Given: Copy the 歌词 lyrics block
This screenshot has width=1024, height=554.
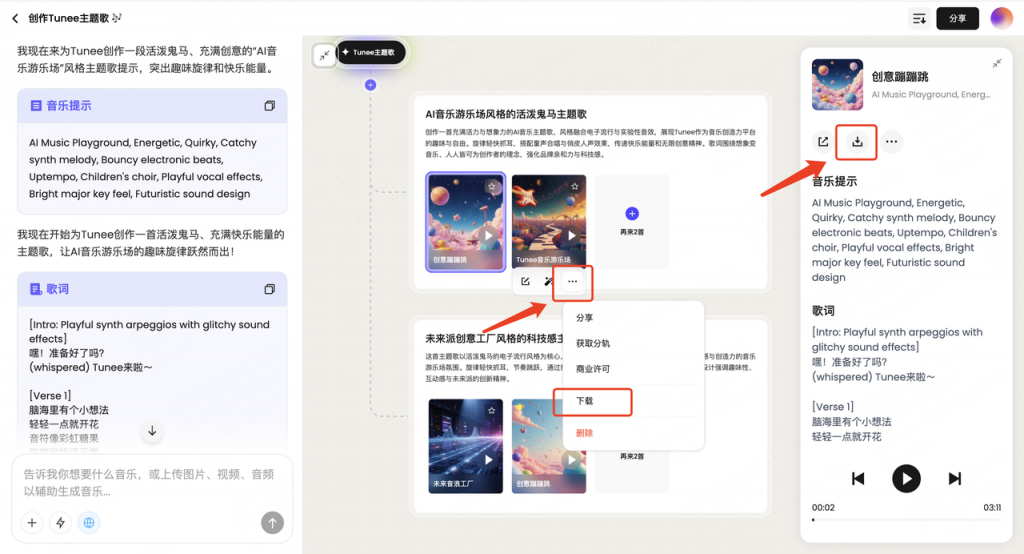Looking at the screenshot, I should coord(269,289).
